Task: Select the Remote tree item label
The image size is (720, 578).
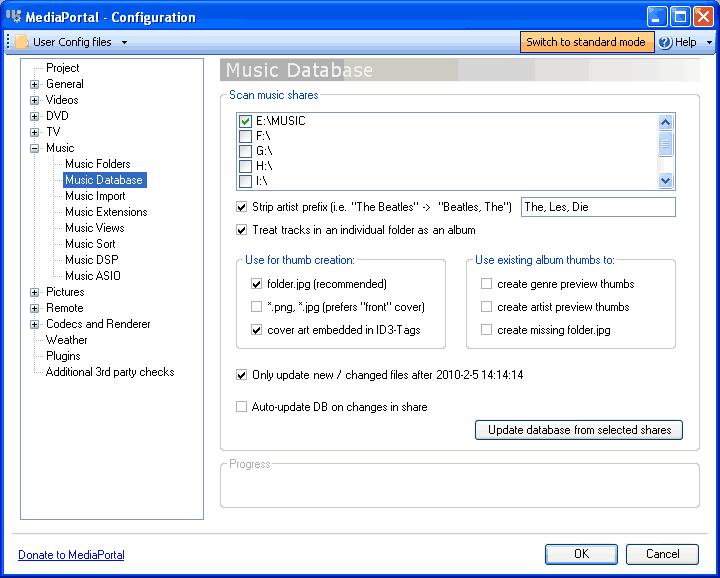Action: (x=65, y=308)
